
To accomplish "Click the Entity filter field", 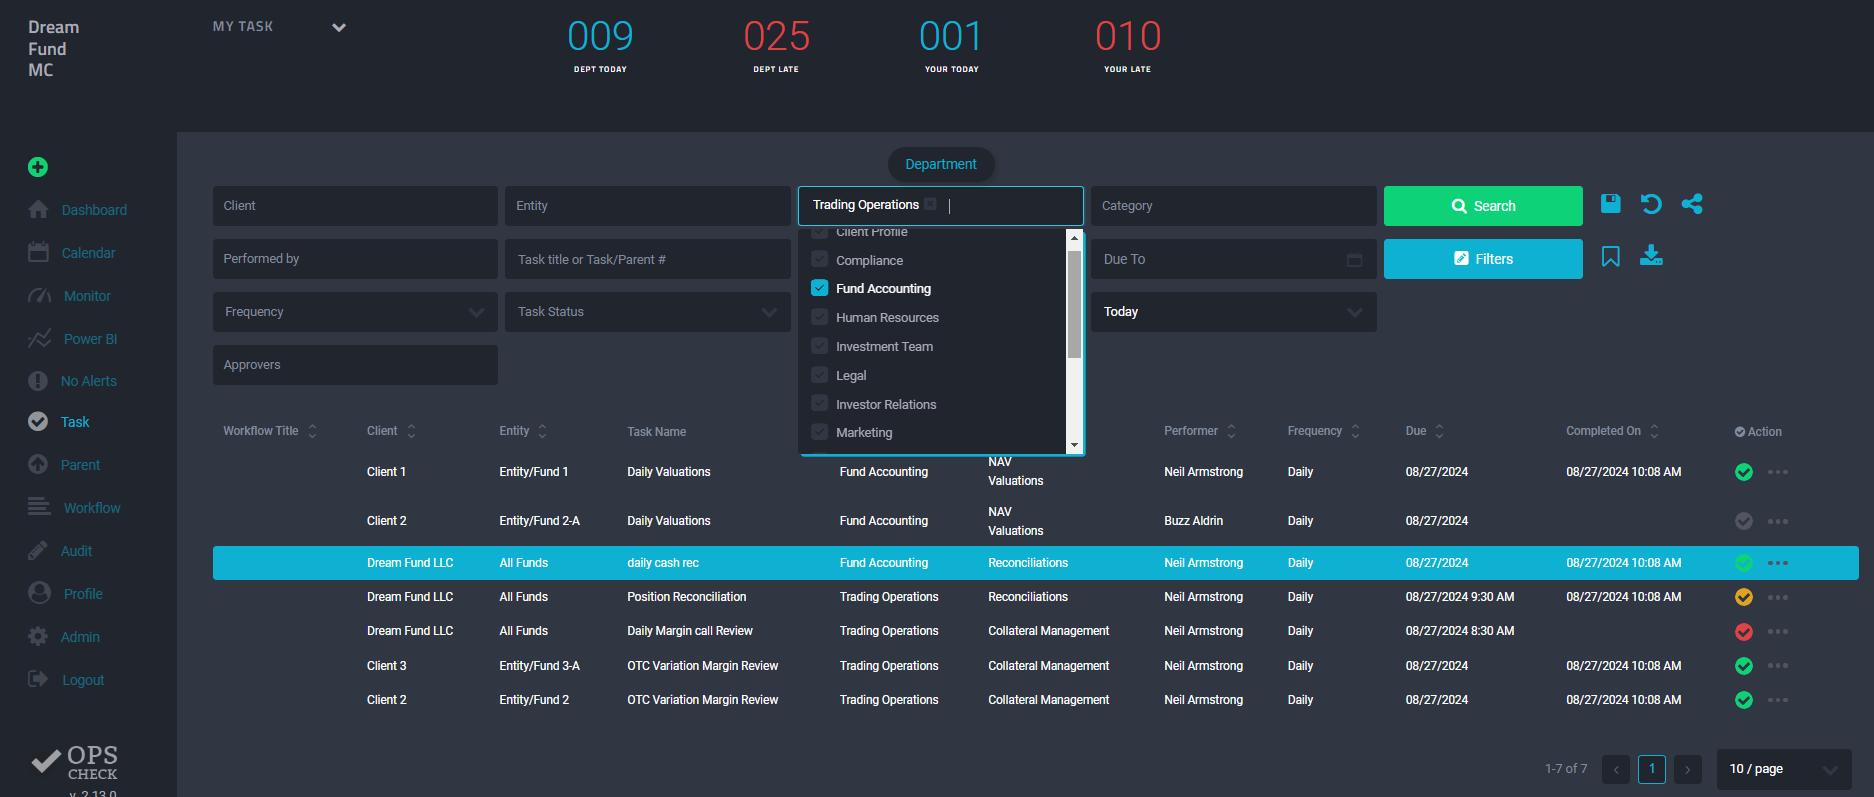I will (x=648, y=206).
